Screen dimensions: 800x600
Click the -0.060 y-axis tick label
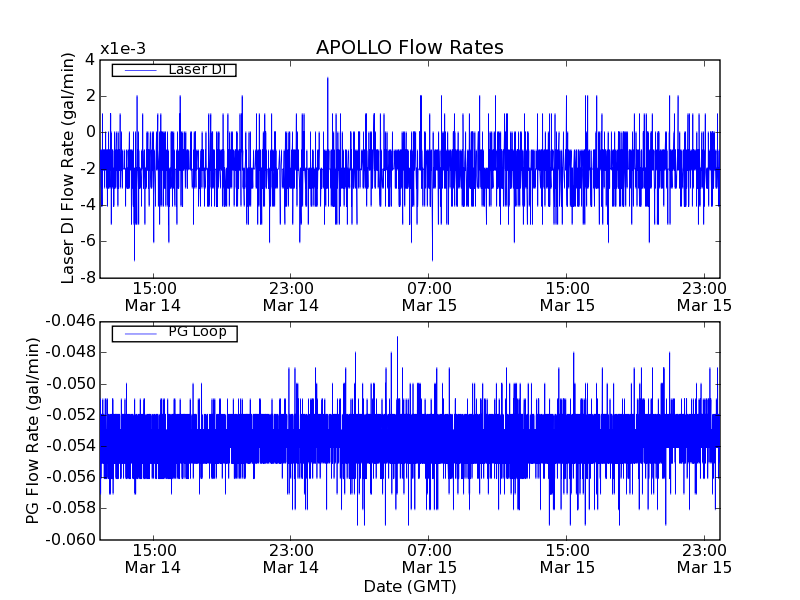tap(69, 540)
